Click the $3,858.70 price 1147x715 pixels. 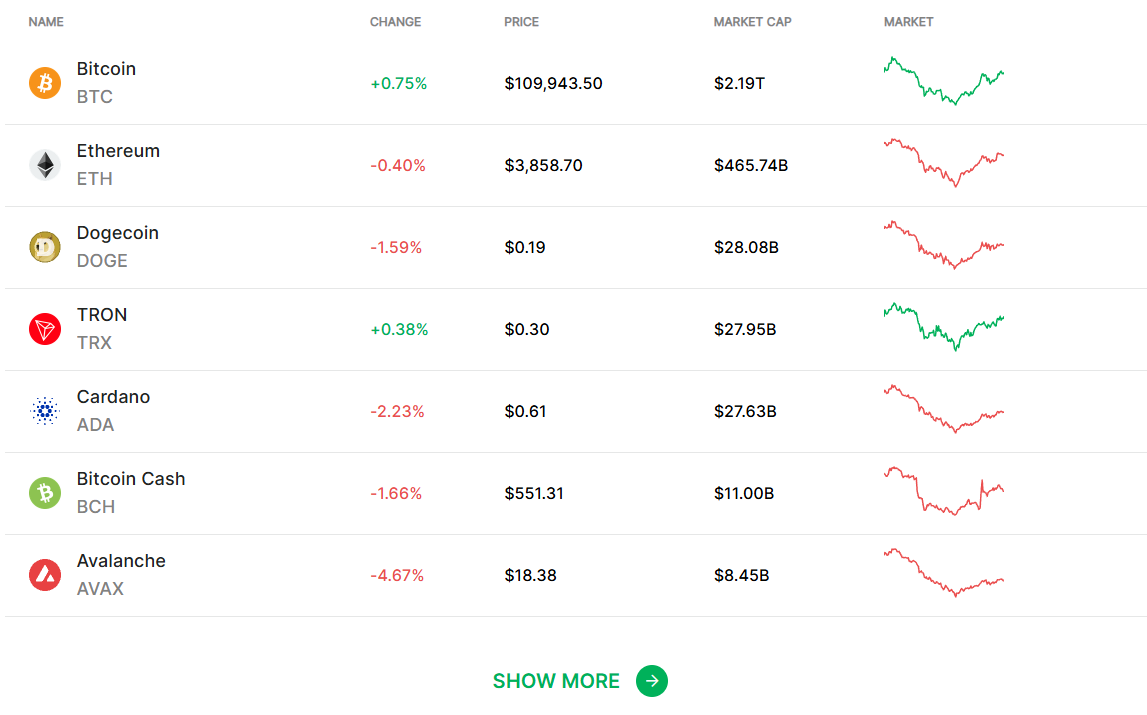[544, 165]
